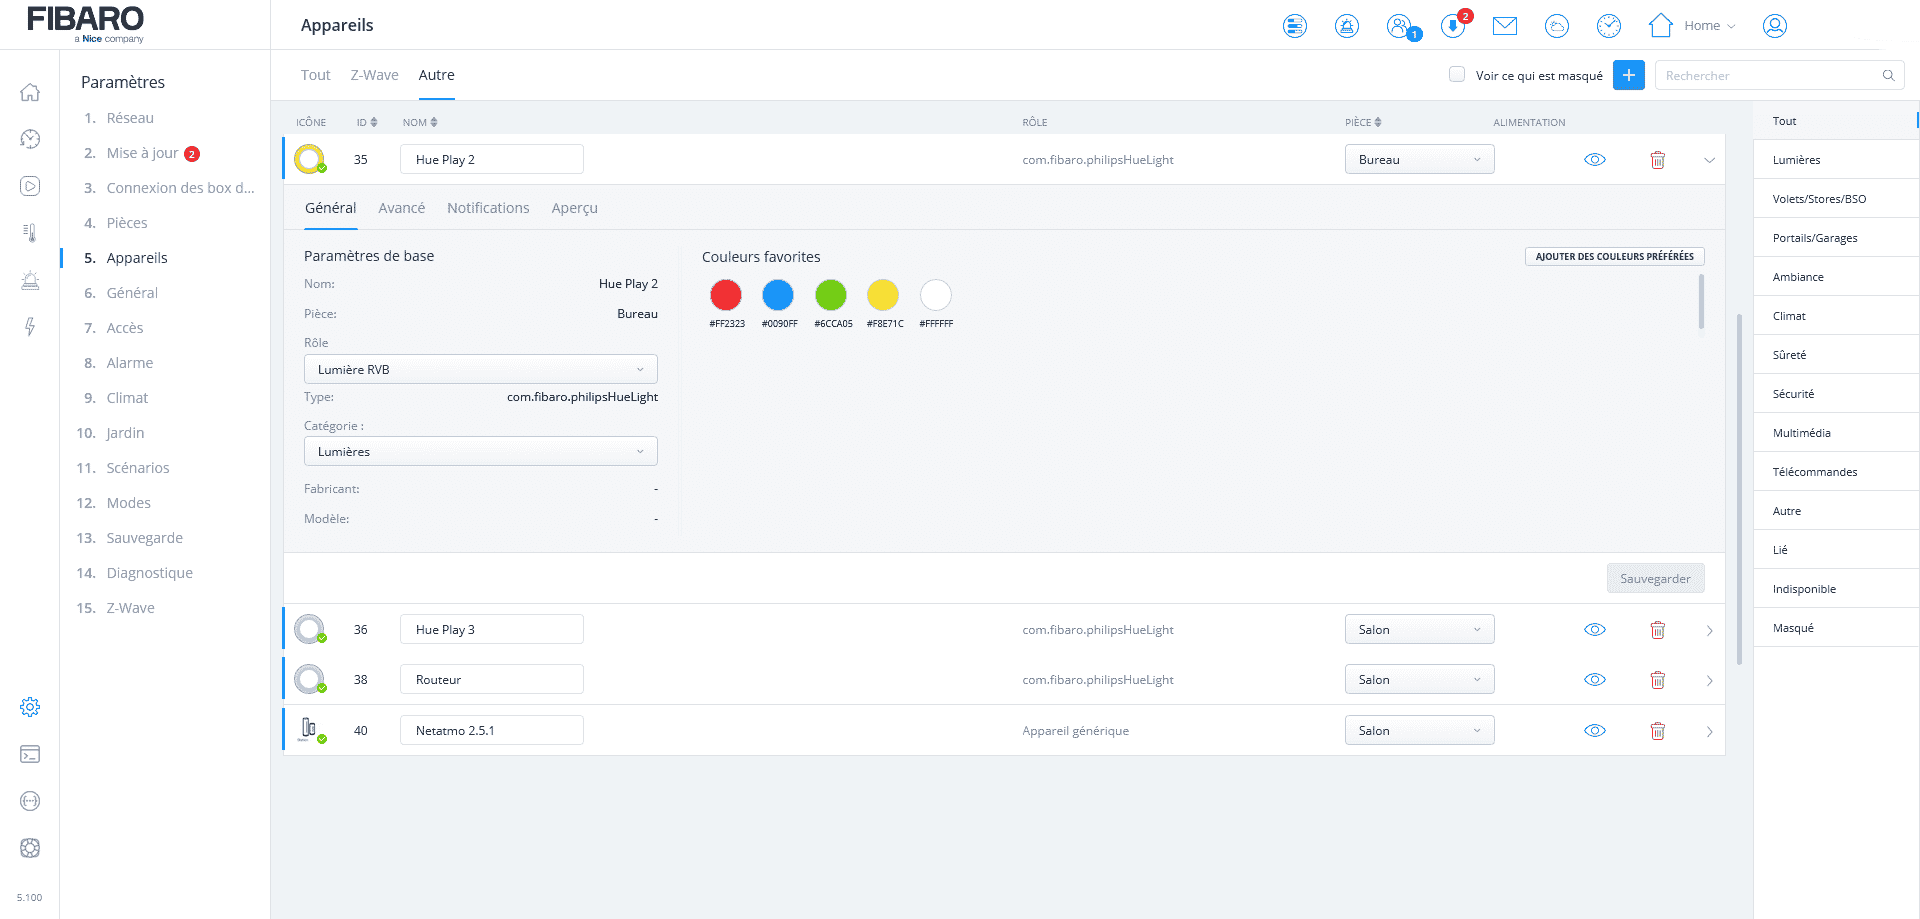Click the blue plus add device button

tap(1628, 75)
